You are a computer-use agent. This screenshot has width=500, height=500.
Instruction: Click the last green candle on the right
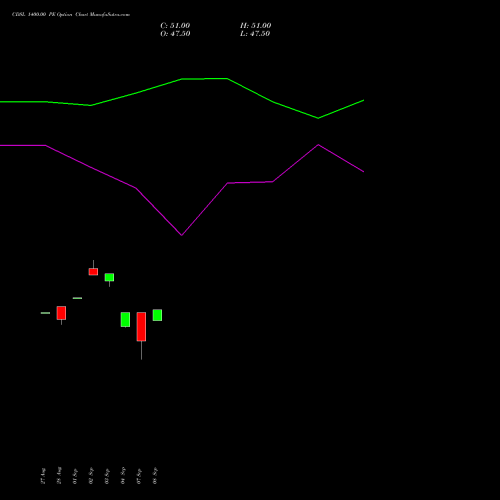[157, 315]
